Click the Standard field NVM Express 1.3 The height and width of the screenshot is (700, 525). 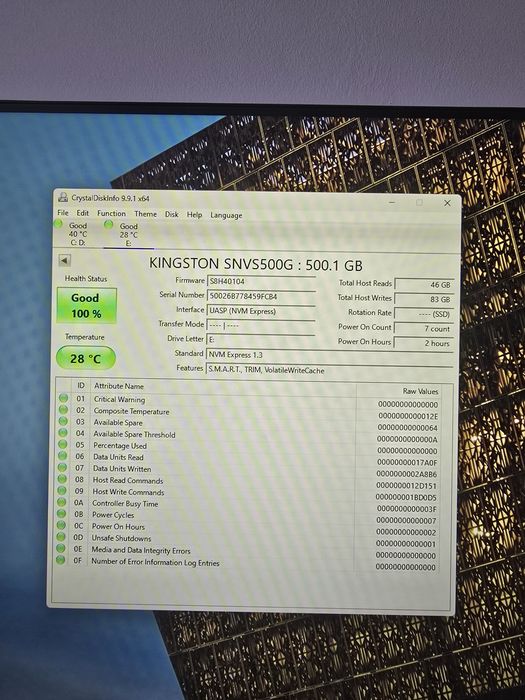pyautogui.click(x=330, y=355)
